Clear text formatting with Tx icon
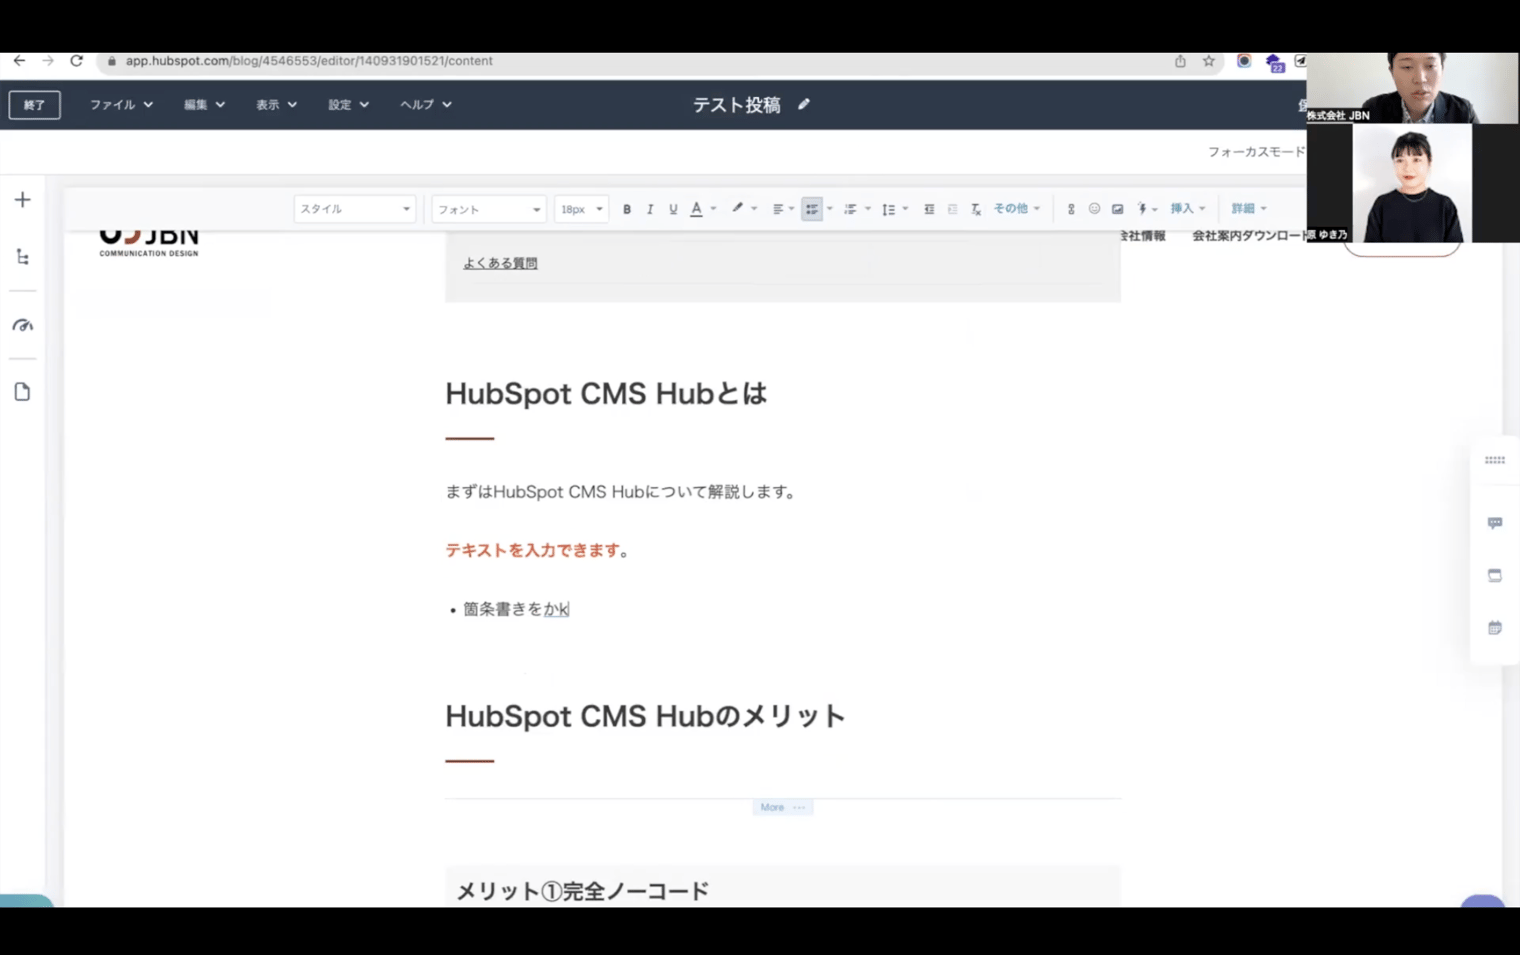 pos(976,209)
